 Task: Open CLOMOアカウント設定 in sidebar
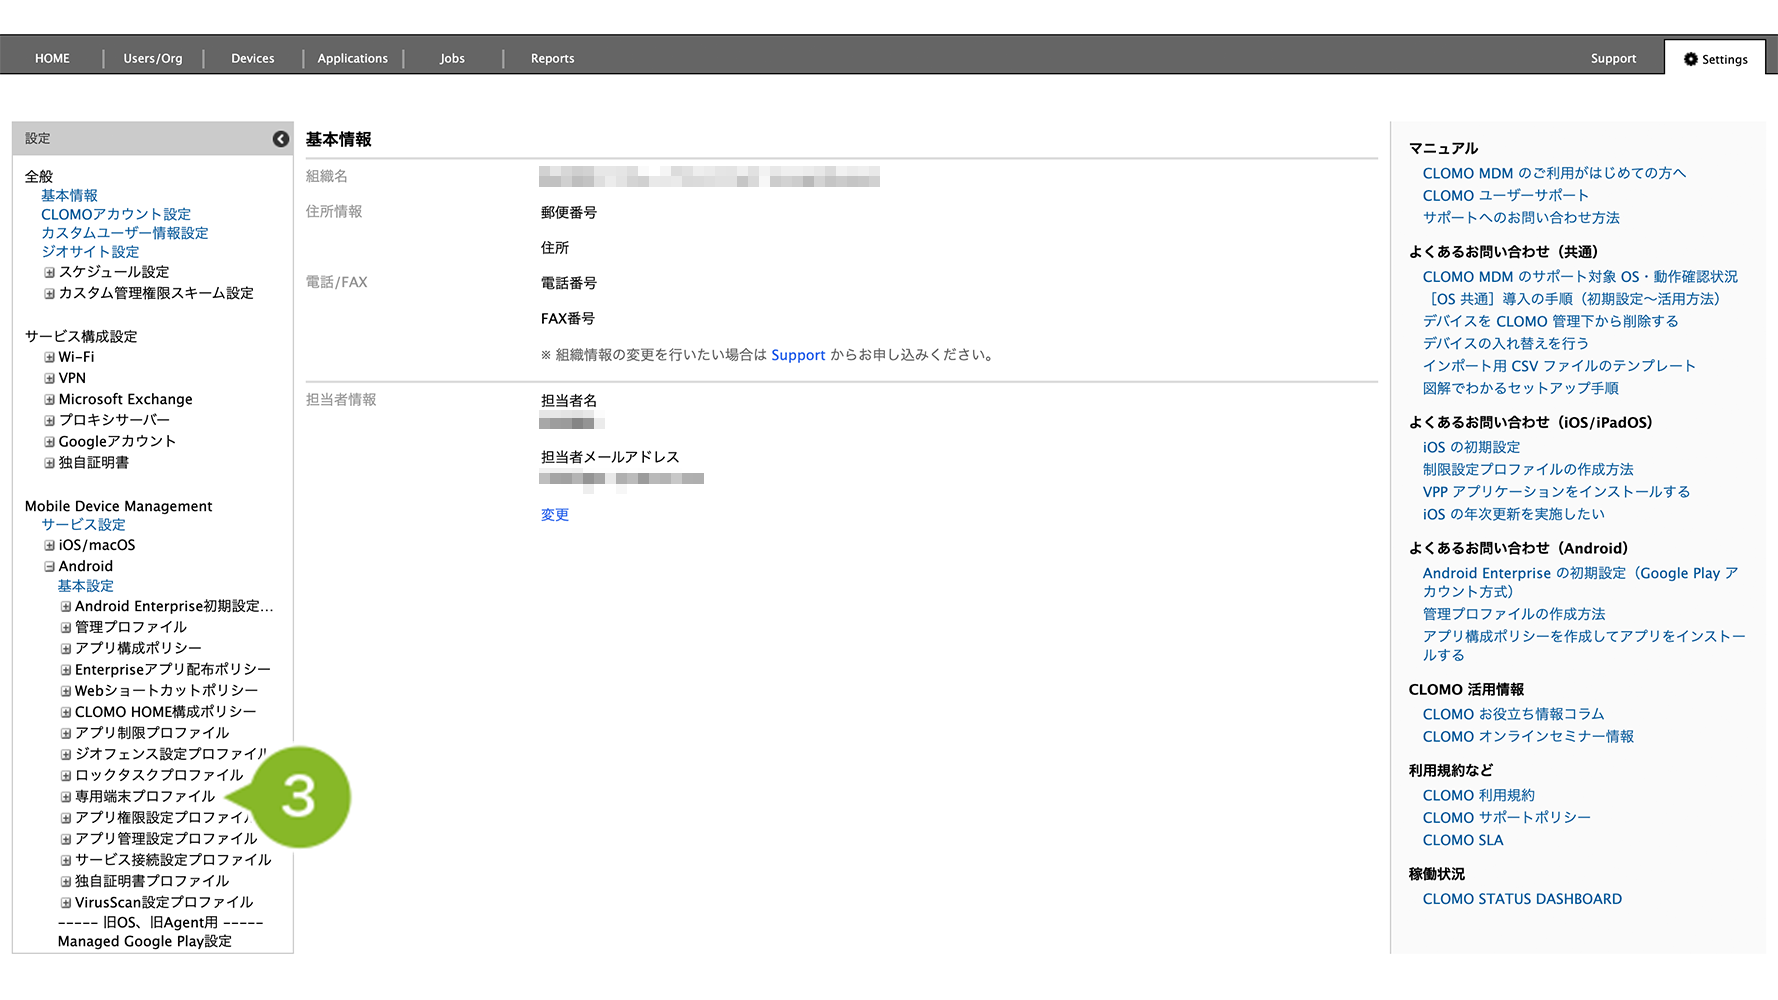(x=116, y=214)
